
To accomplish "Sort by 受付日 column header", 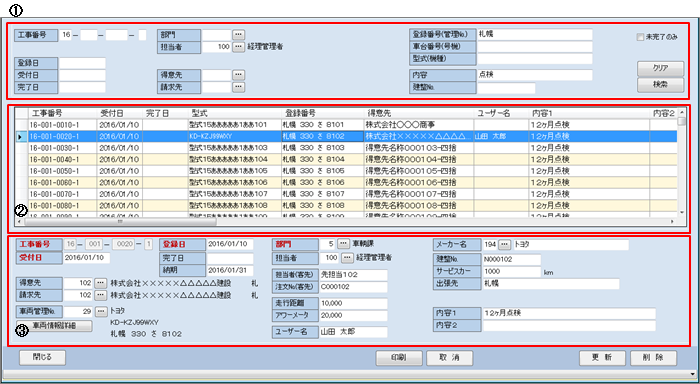I will pyautogui.click(x=120, y=113).
